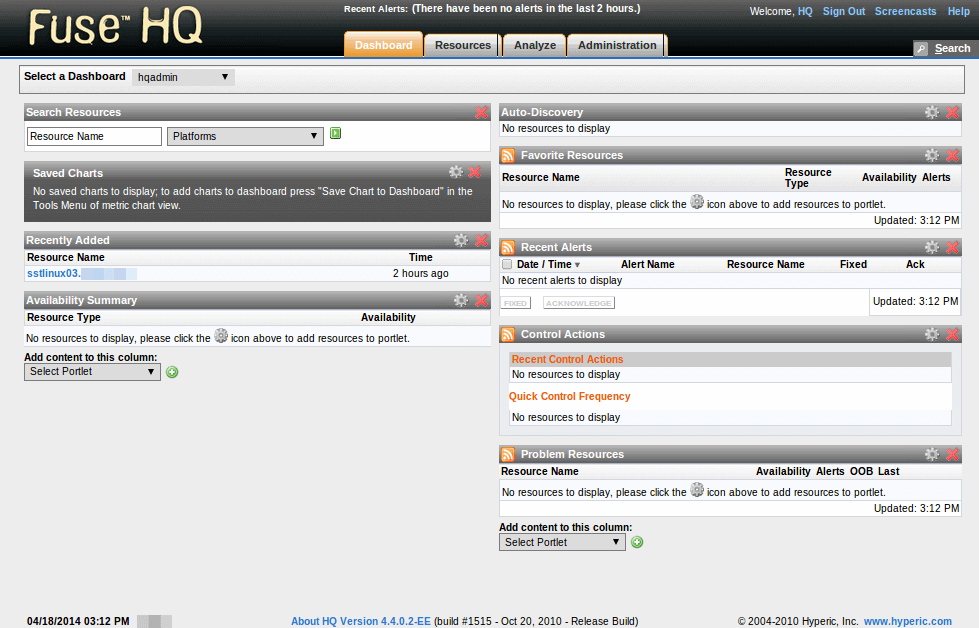Open Recent Alerts RSS feed
979x628 pixels.
[508, 247]
